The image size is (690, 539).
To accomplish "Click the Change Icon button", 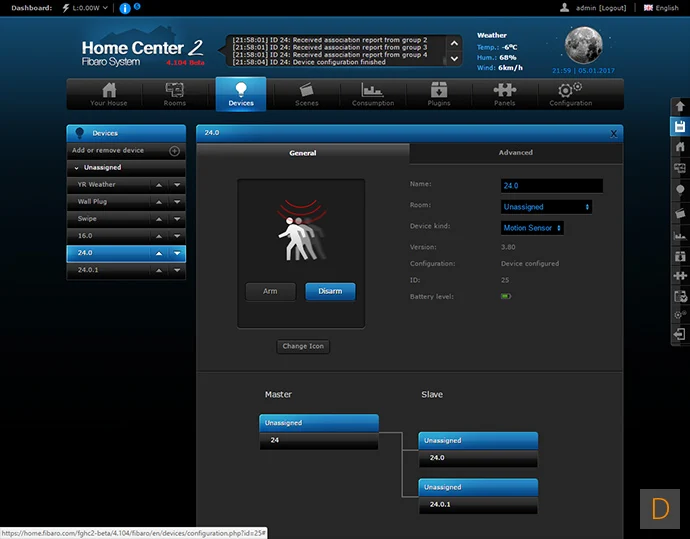I will 303,346.
